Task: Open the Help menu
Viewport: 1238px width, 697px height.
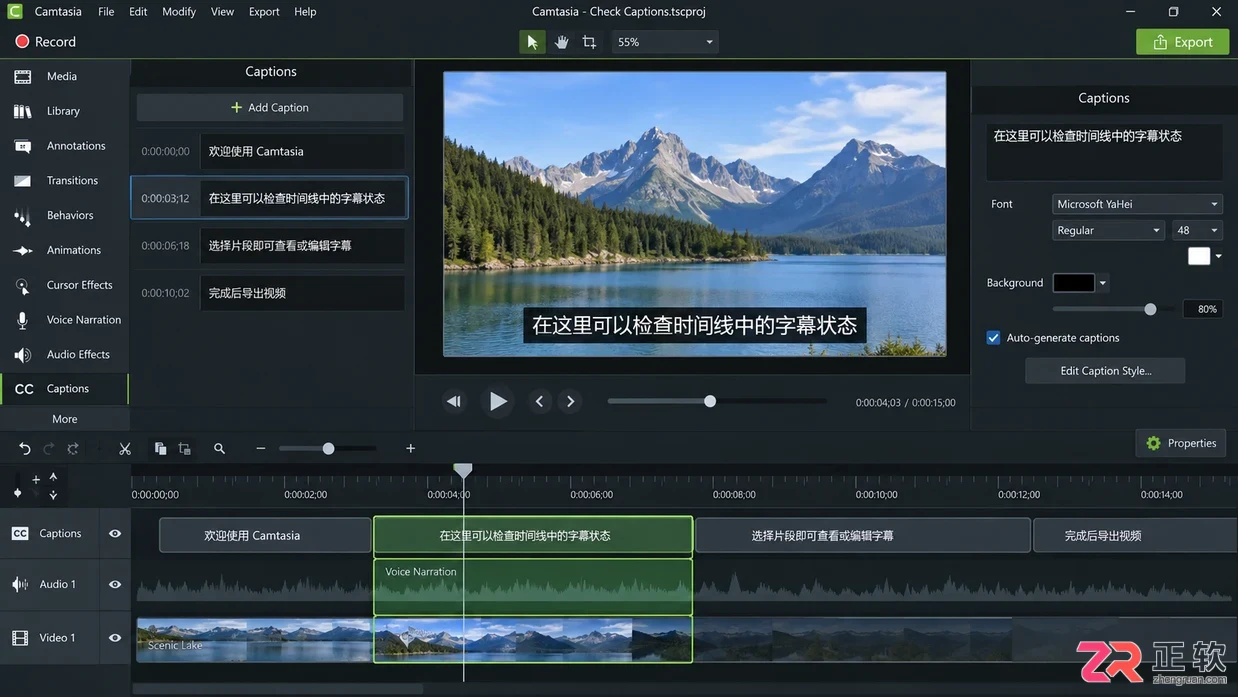Action: (305, 12)
